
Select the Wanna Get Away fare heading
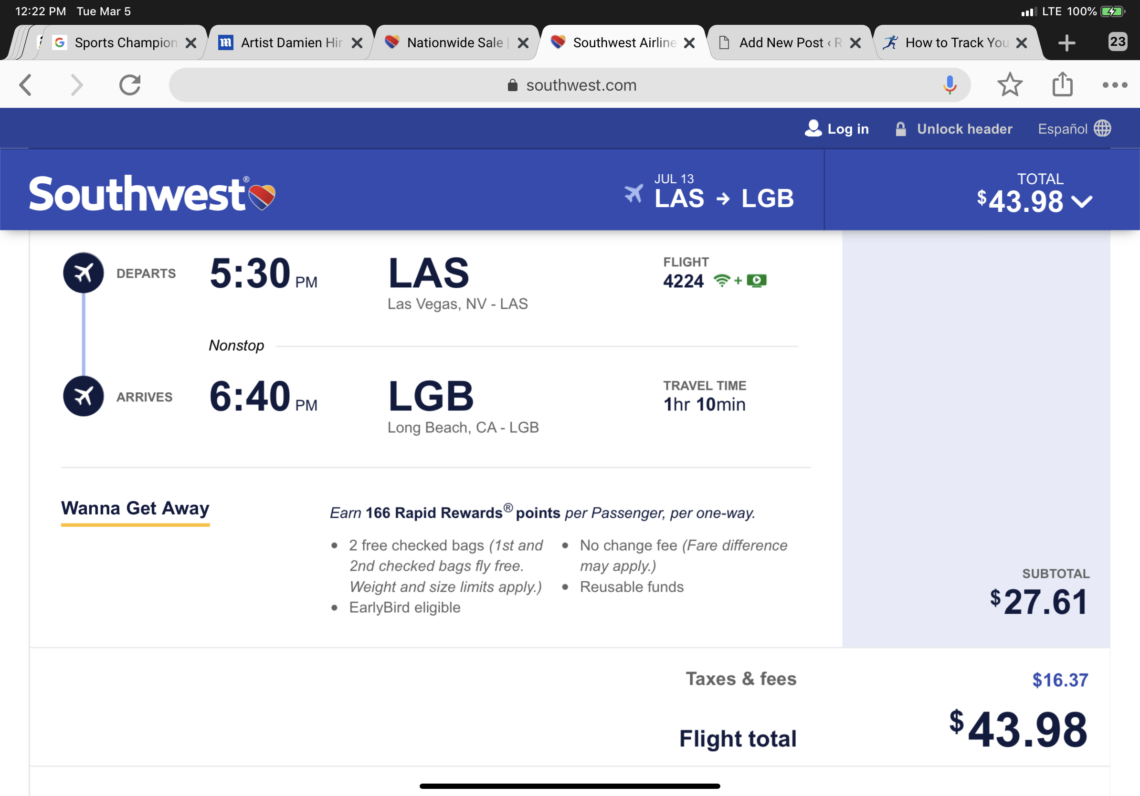click(135, 508)
